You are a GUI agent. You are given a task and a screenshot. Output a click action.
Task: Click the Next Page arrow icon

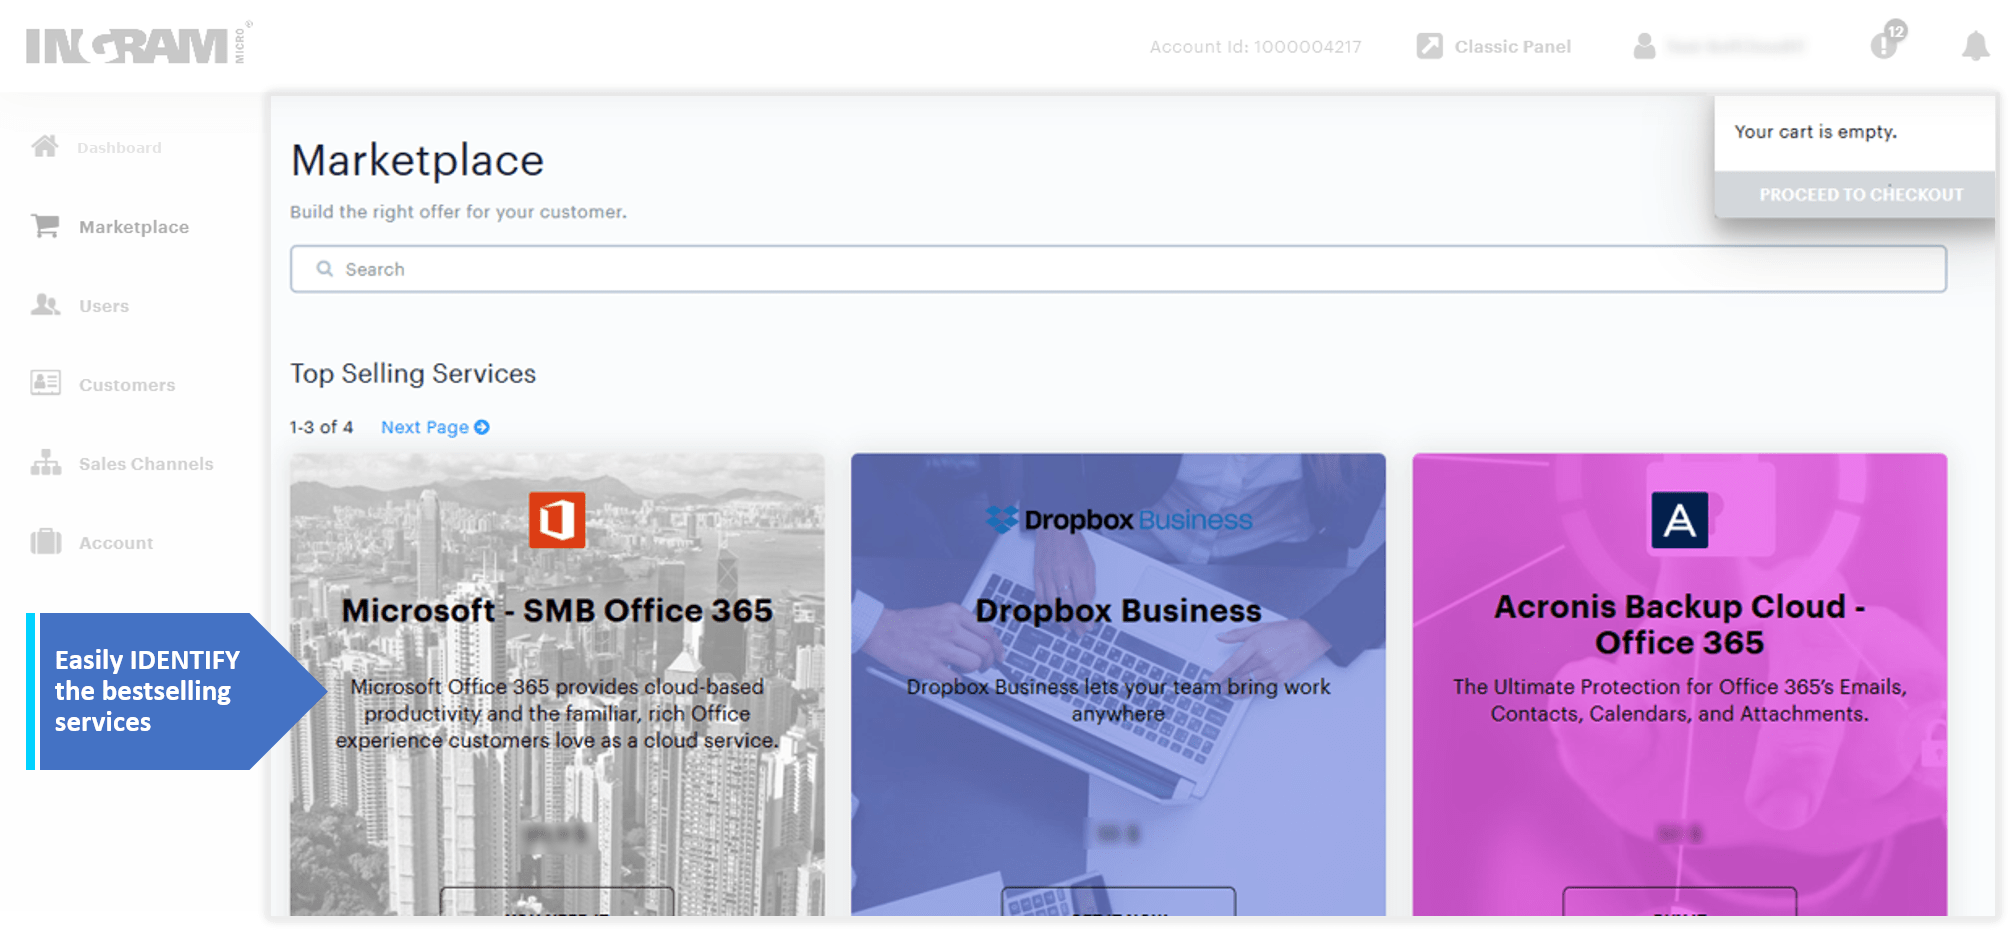point(482,427)
